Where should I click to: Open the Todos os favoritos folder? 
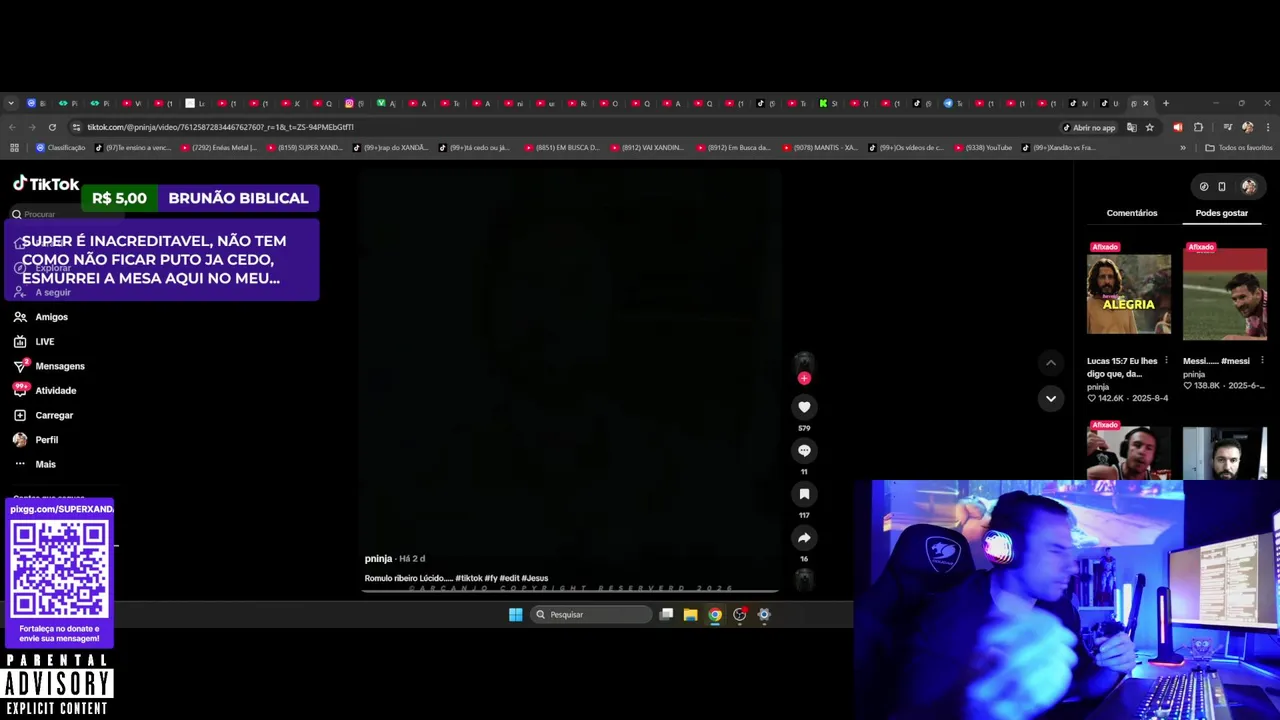(x=1239, y=148)
